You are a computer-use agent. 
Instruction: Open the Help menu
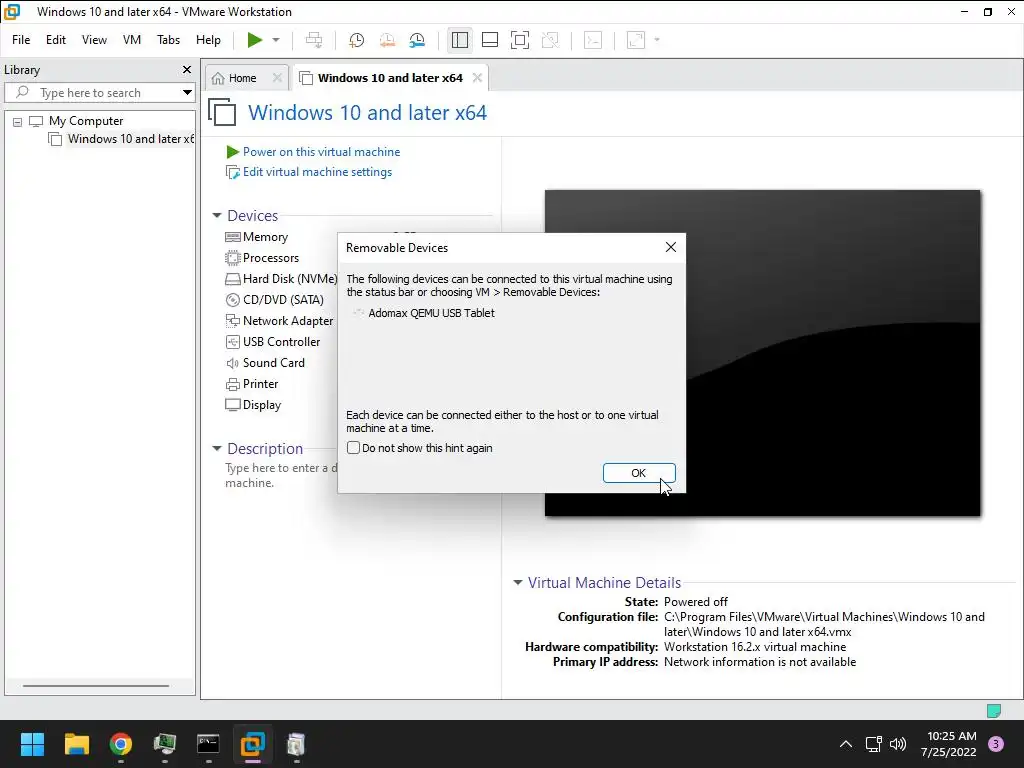point(208,40)
